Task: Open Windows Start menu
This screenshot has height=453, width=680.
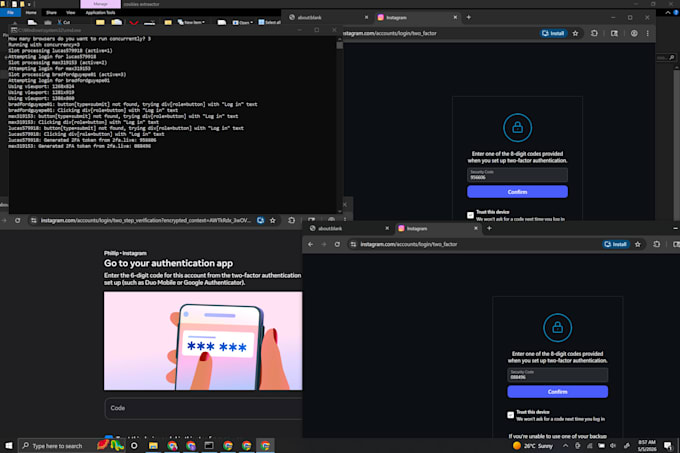Action: (x=8, y=446)
